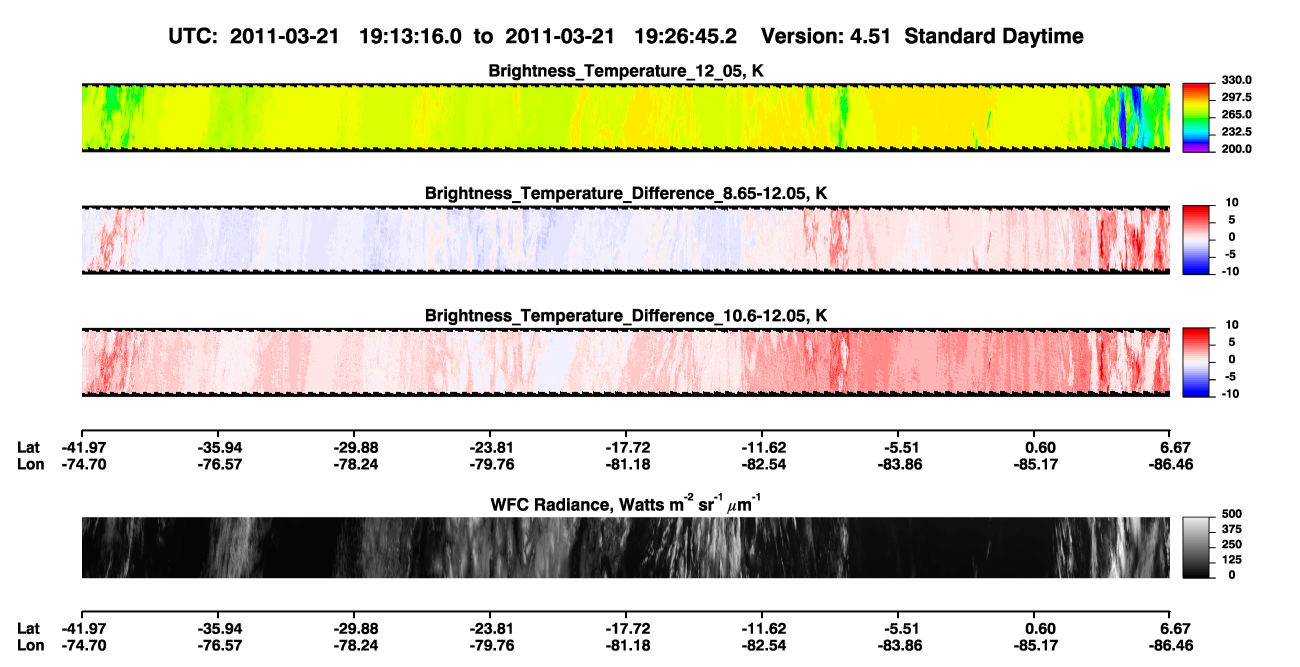
Task: Click latitude -5.51 on the upper axis
Action: [x=902, y=447]
